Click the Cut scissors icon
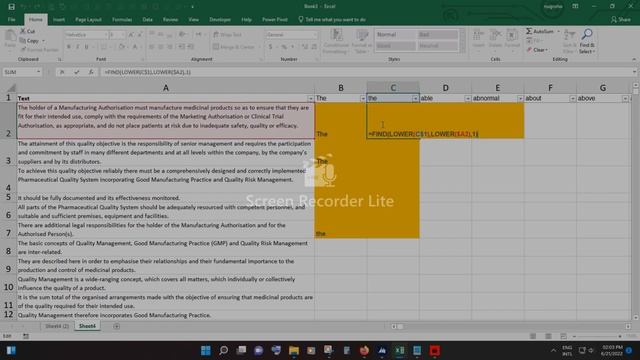Viewport: 640px width, 360px height. tap(23, 31)
